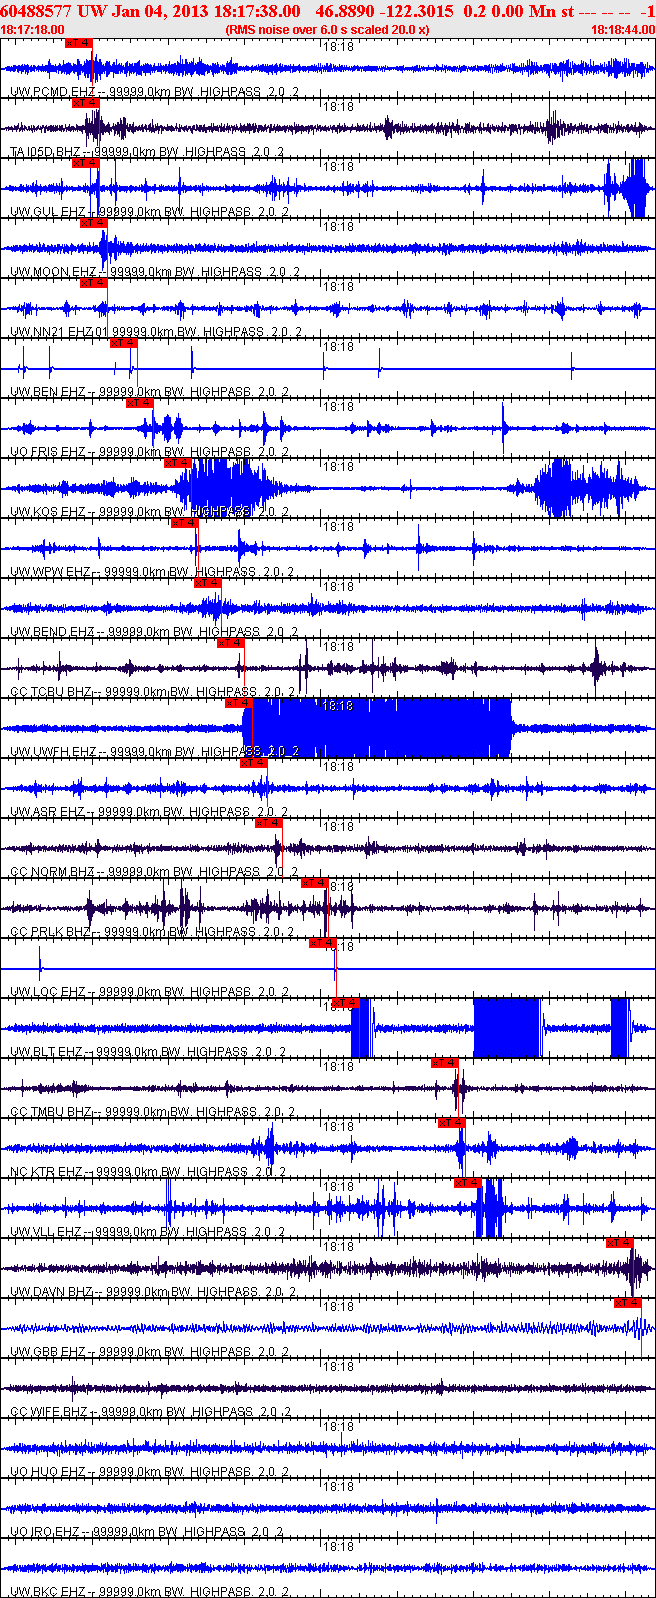Click the arrival marker on NC.KTR trace
The width and height of the screenshot is (656, 1598).
pyautogui.click(x=452, y=1123)
